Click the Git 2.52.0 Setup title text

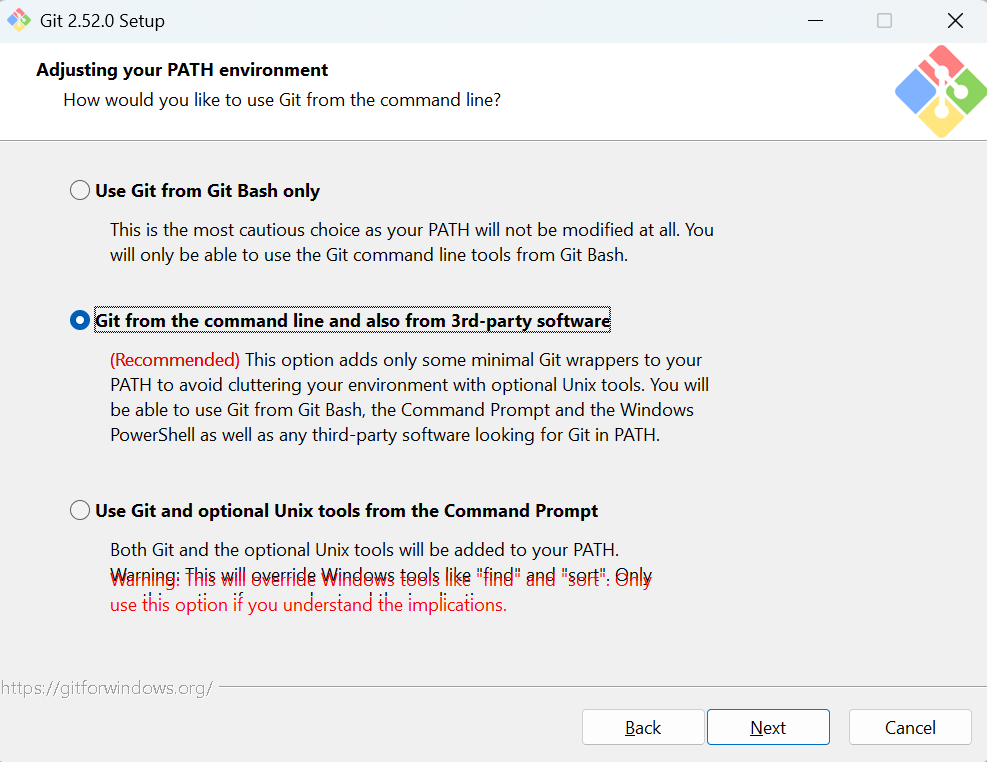coord(102,21)
